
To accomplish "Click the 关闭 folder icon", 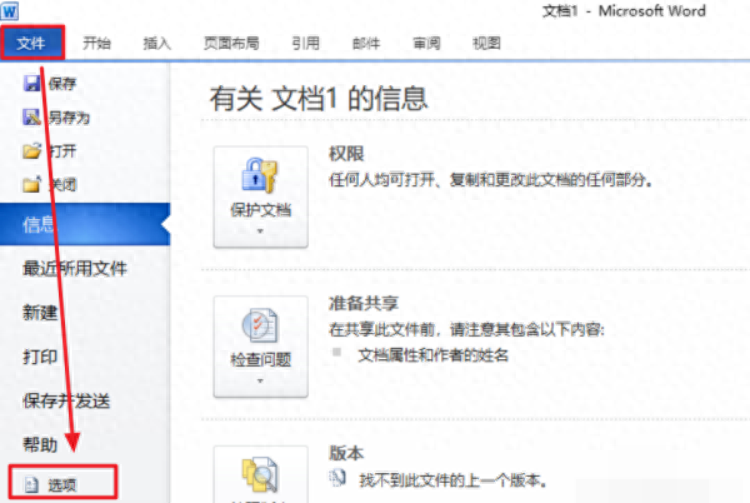I will [32, 184].
